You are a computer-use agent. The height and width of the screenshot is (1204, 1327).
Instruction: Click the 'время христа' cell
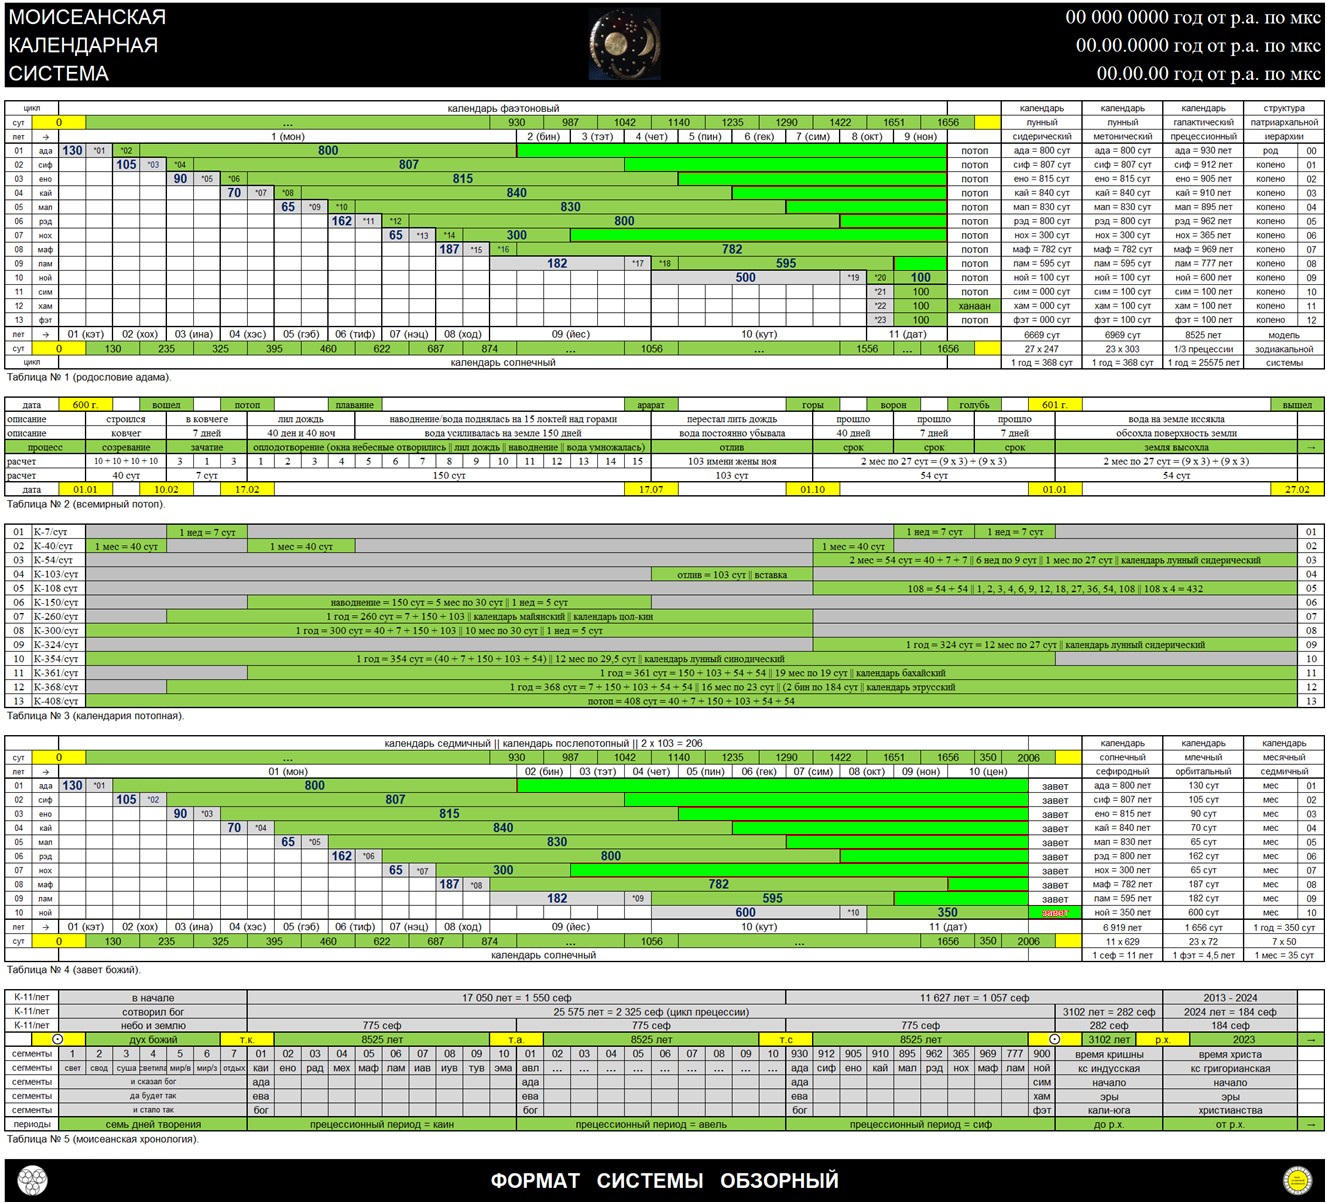(1230, 1055)
